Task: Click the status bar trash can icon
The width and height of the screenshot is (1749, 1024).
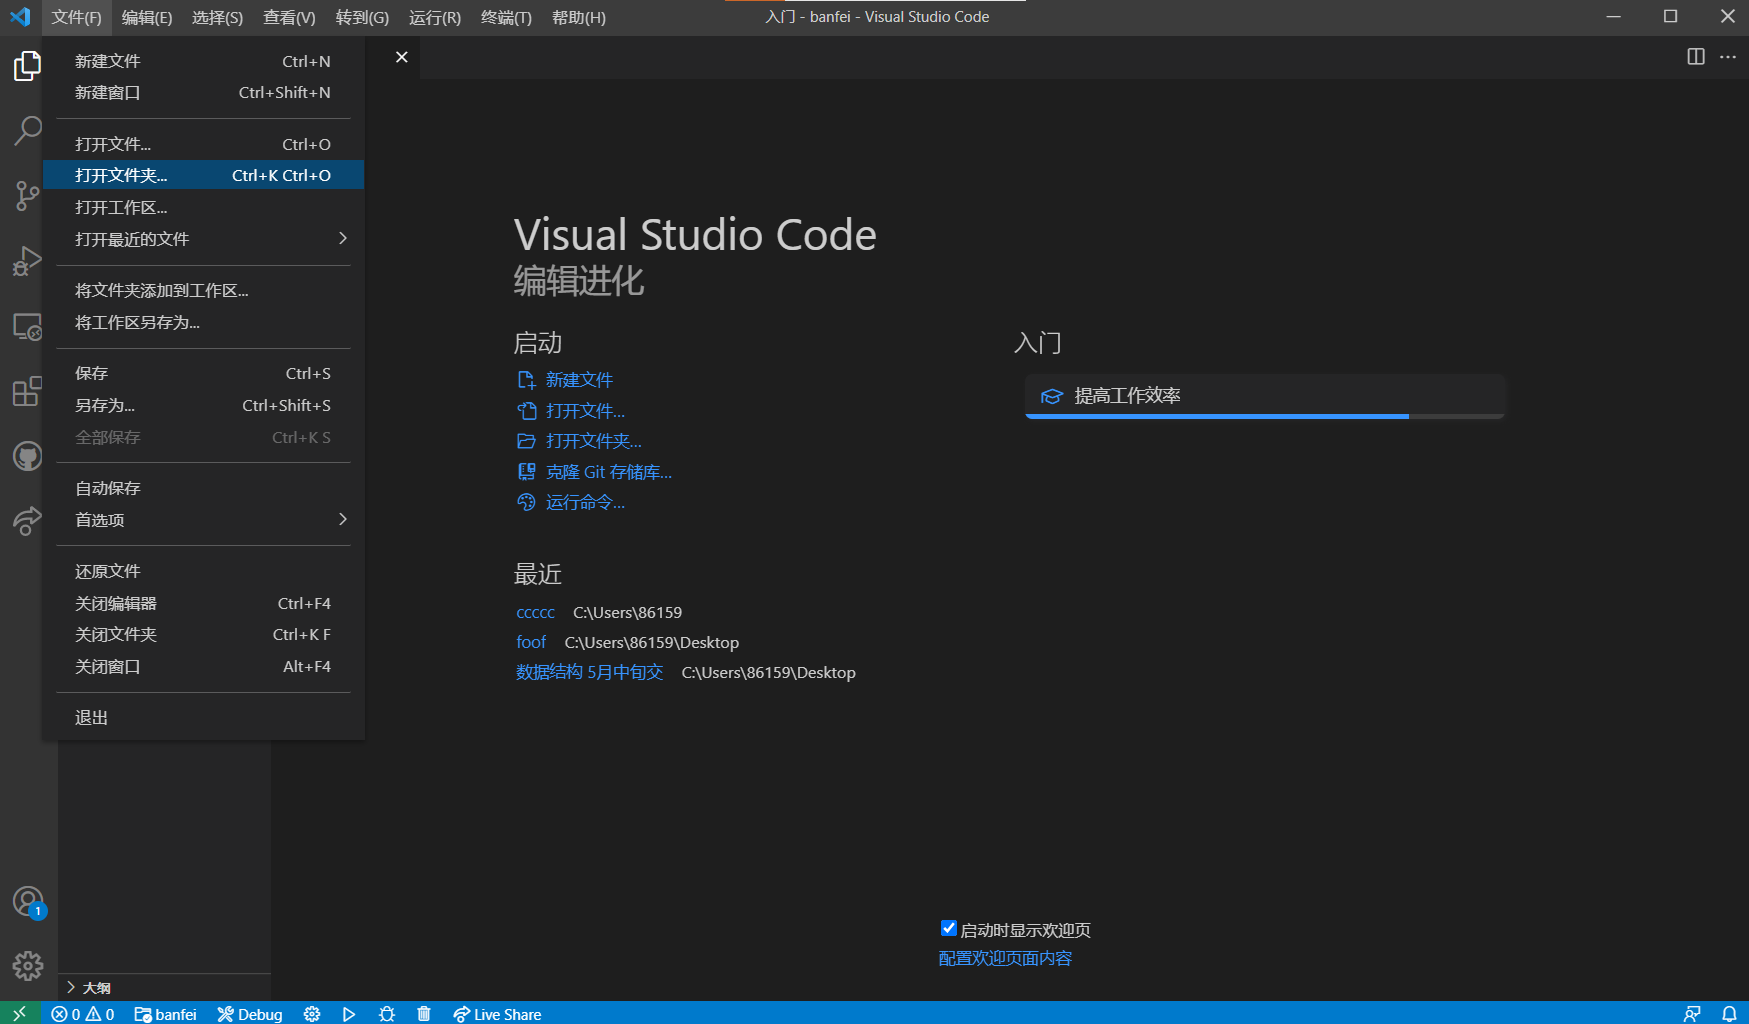Action: tap(424, 1014)
